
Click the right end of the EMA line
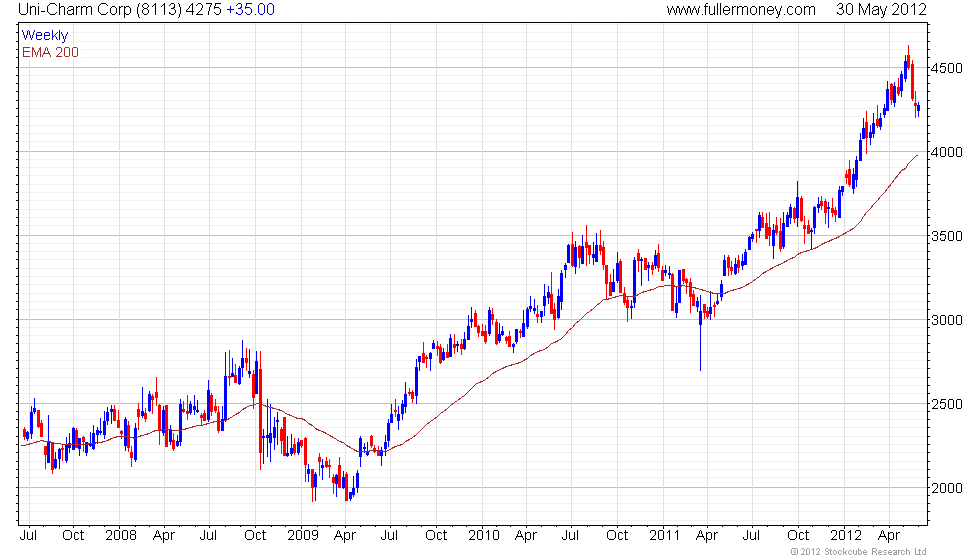coord(916,155)
